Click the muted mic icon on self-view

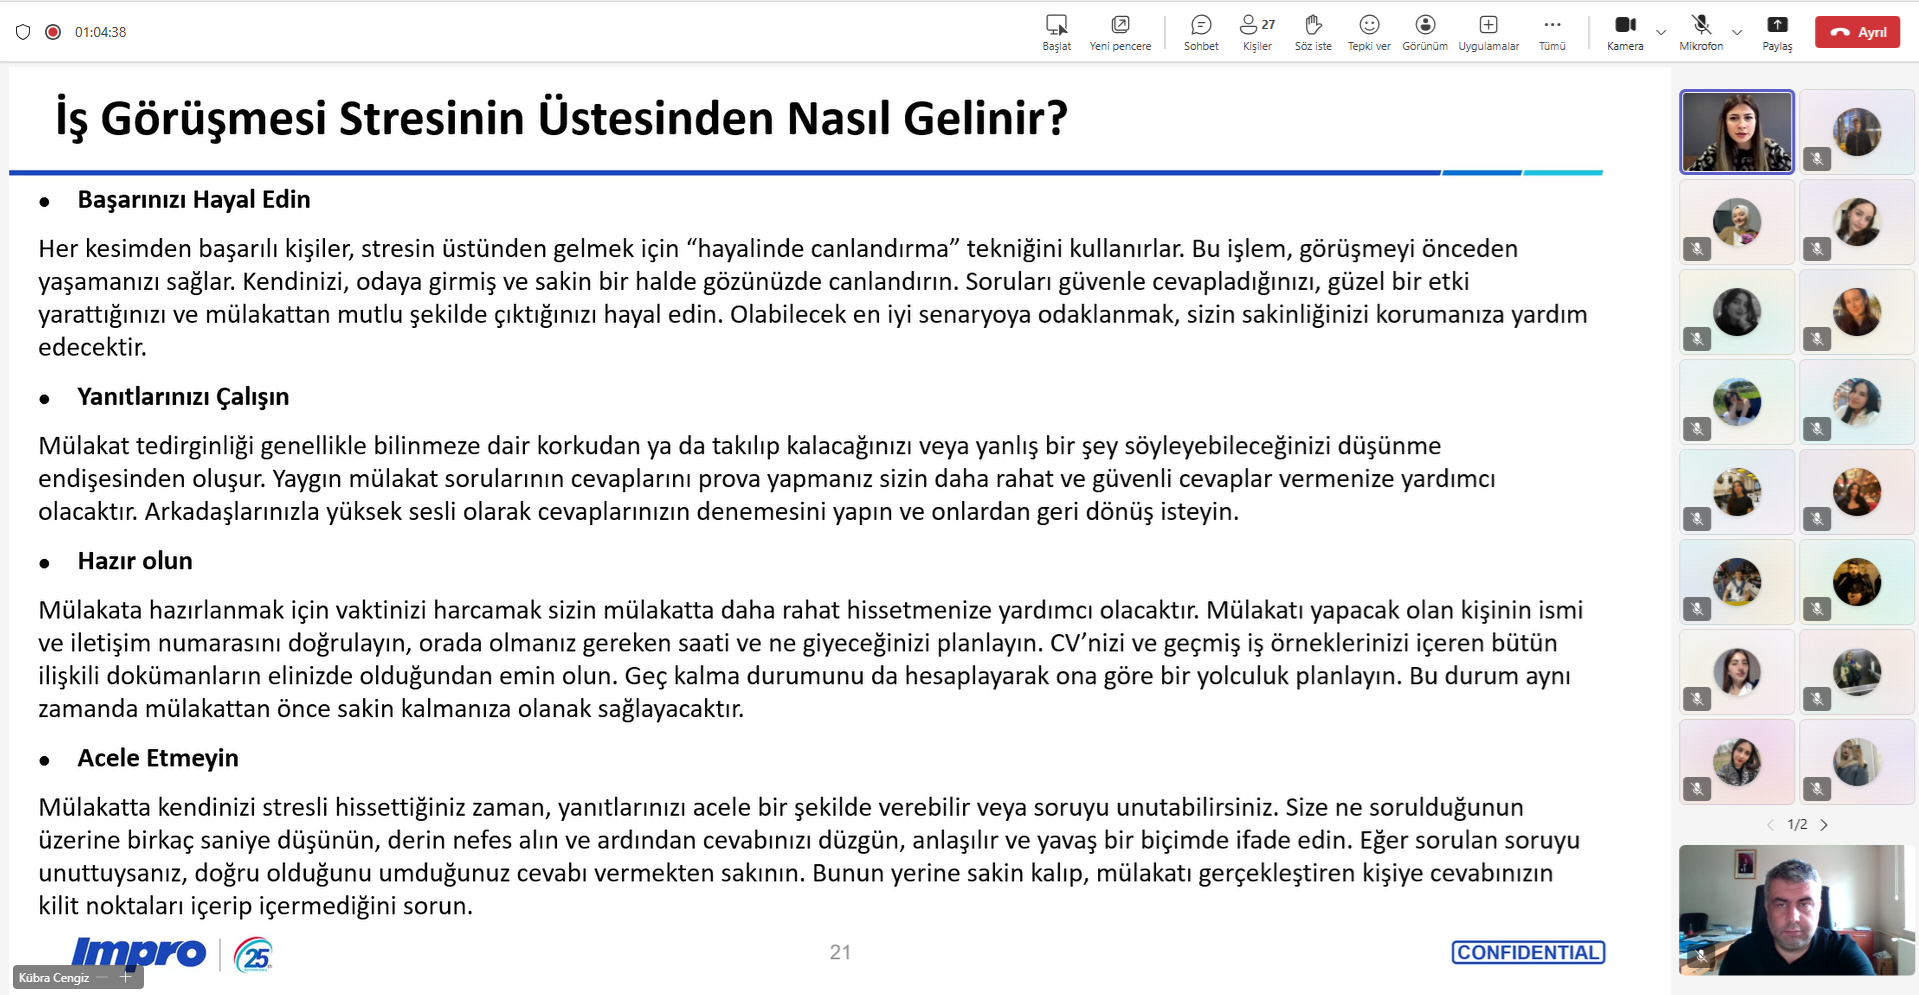[1699, 957]
